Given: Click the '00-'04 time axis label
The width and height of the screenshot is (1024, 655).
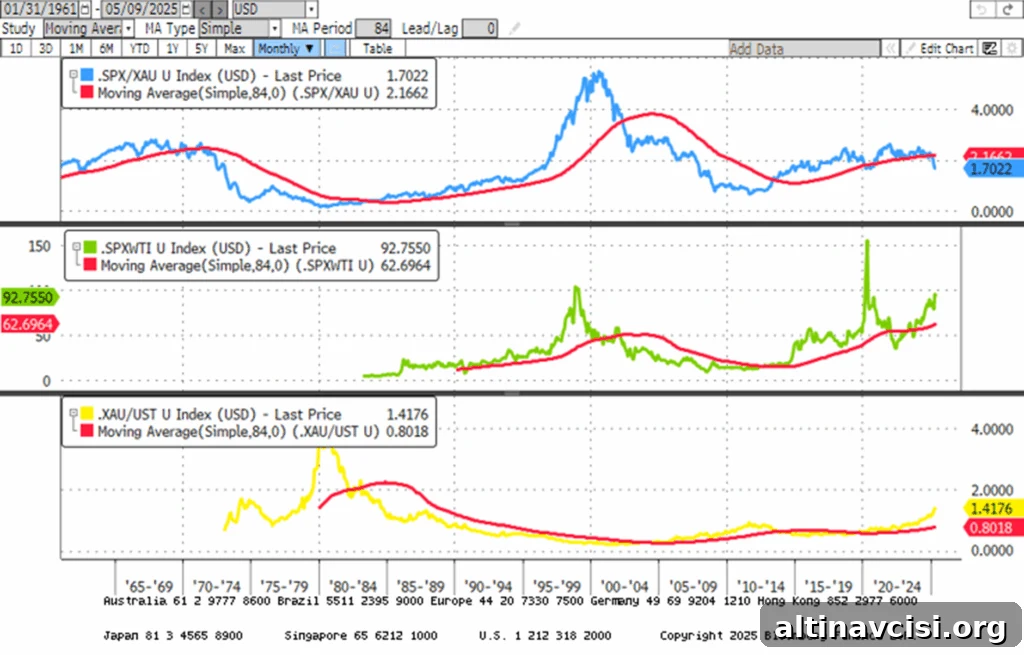Looking at the screenshot, I should 624,586.
